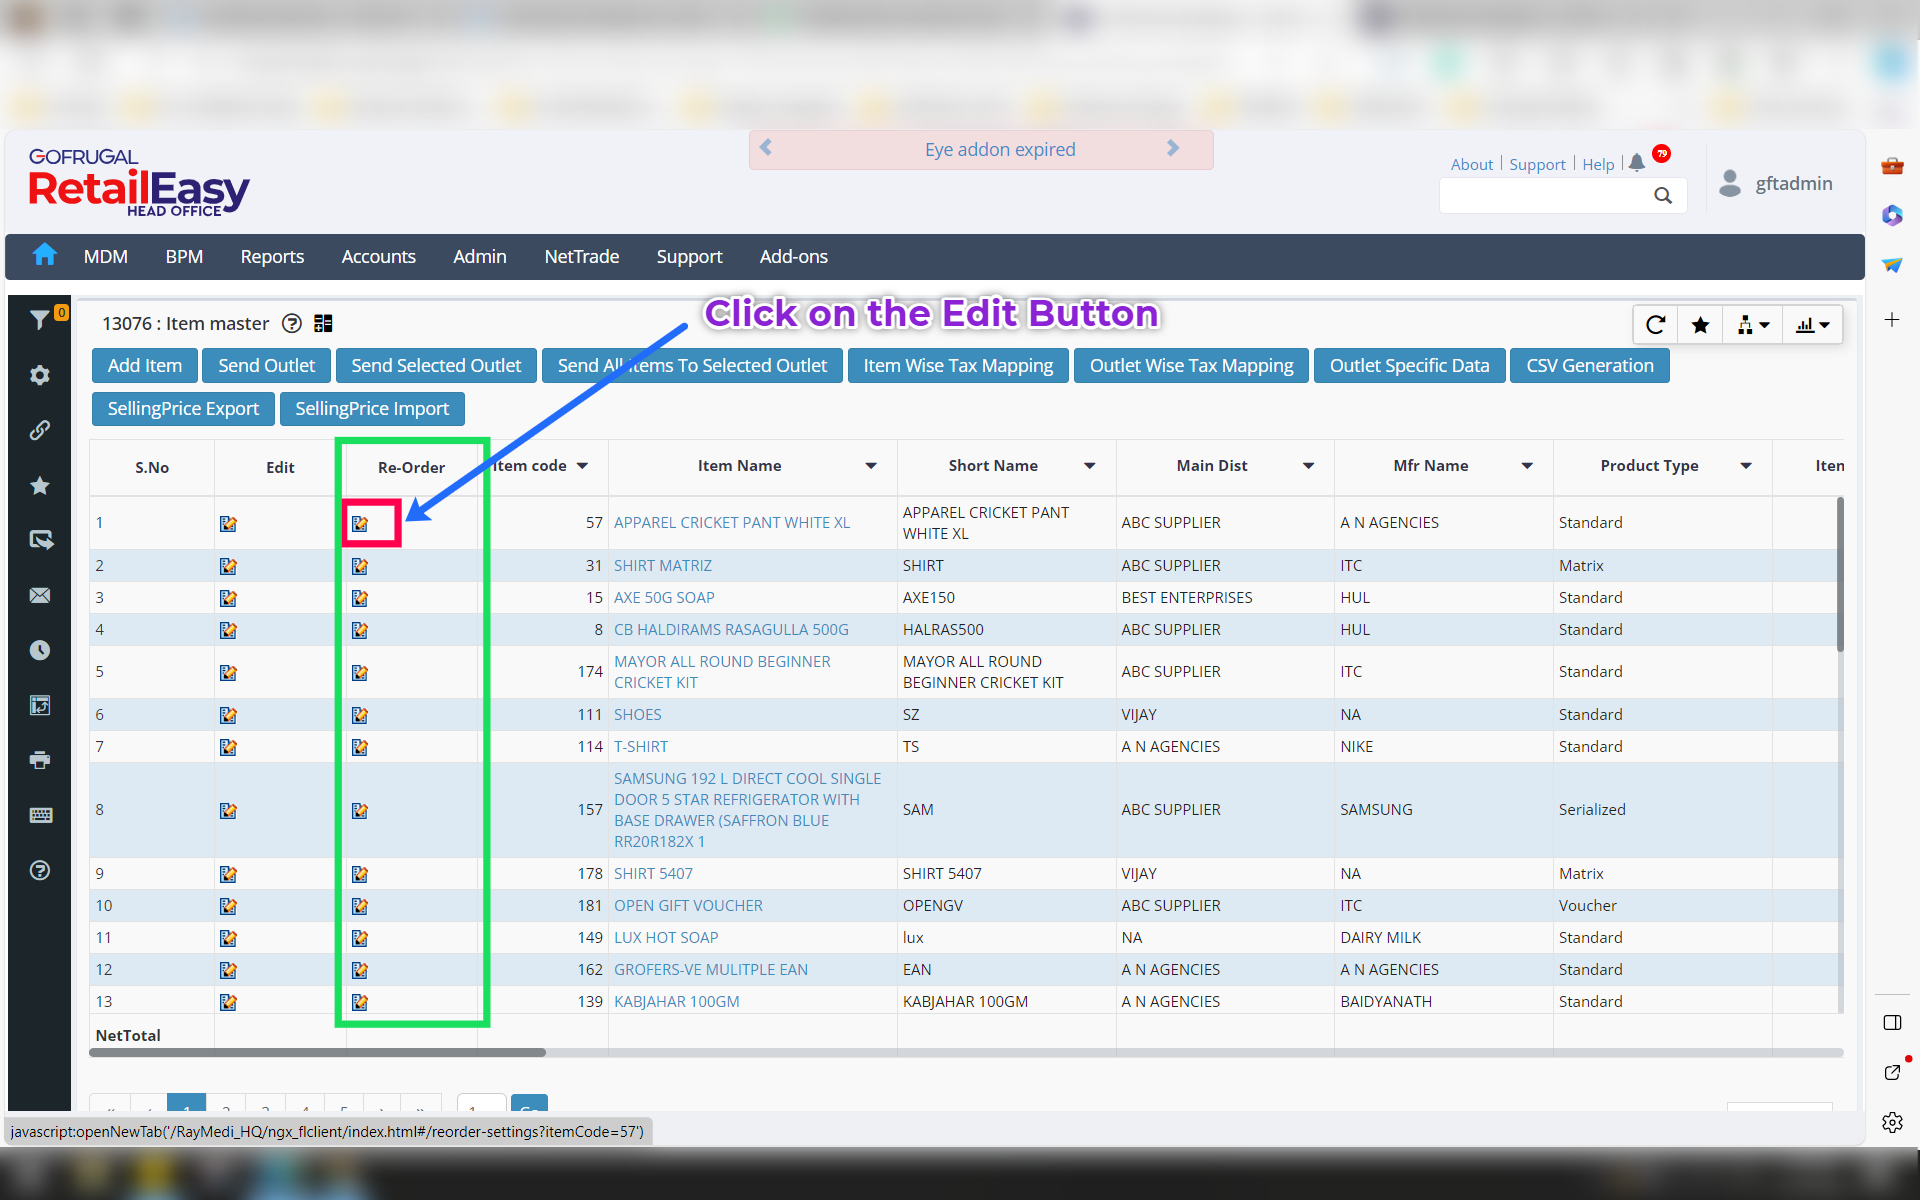Click Edit icon for SHIRT MATRIZ row

click(x=228, y=566)
